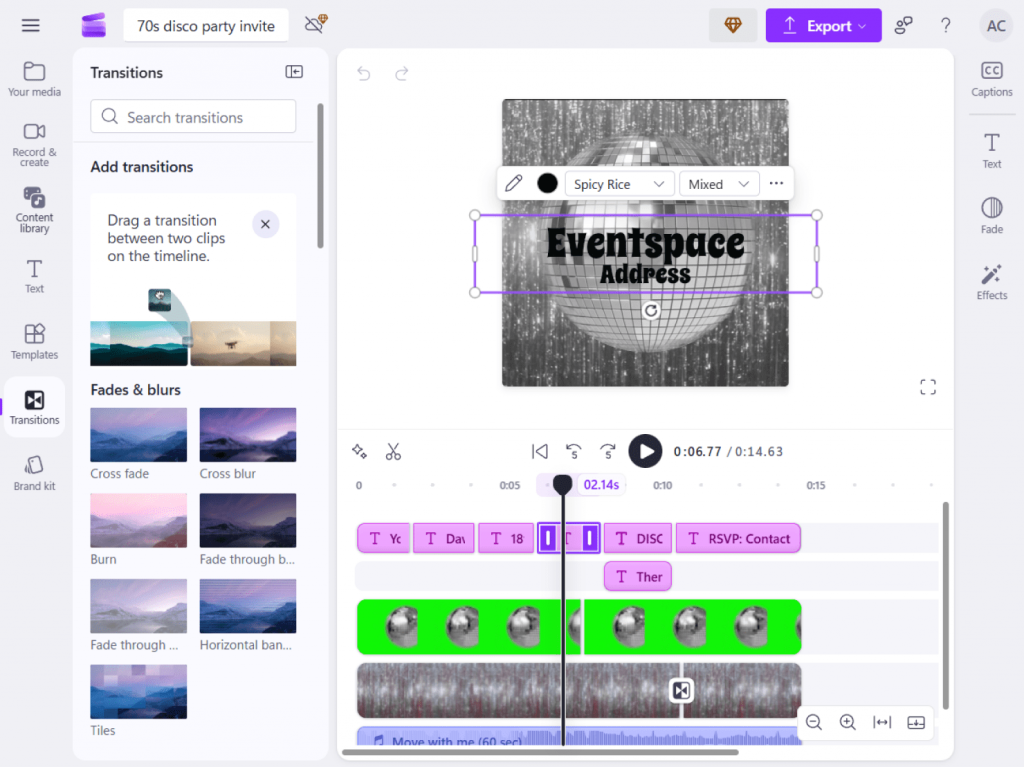Image resolution: width=1024 pixels, height=767 pixels.
Task: Open the Spicy Rice font dropdown
Action: (x=618, y=184)
